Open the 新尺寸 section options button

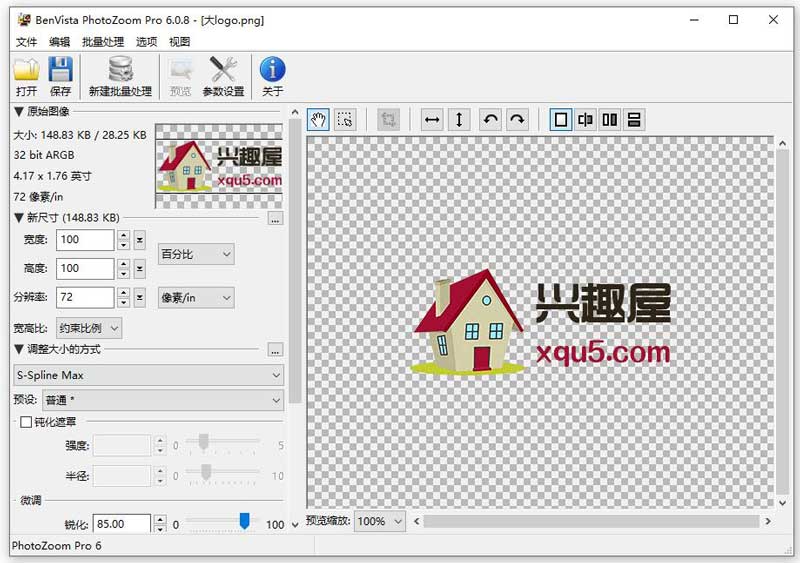(276, 219)
